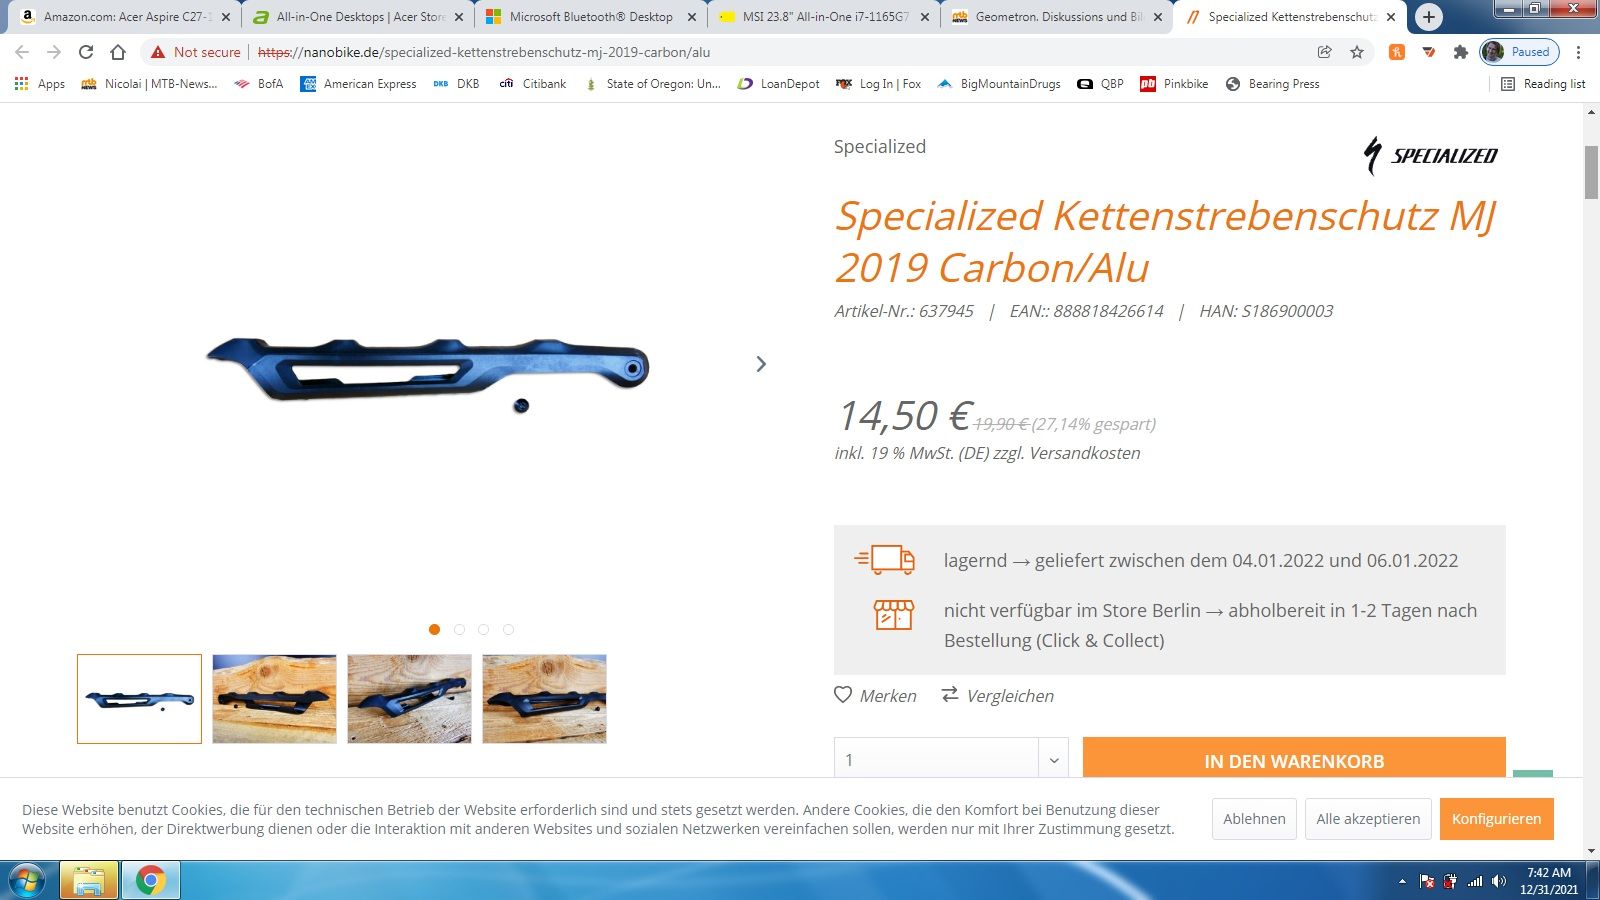Select the fourth image carousel dot
This screenshot has width=1600, height=900.
point(509,629)
